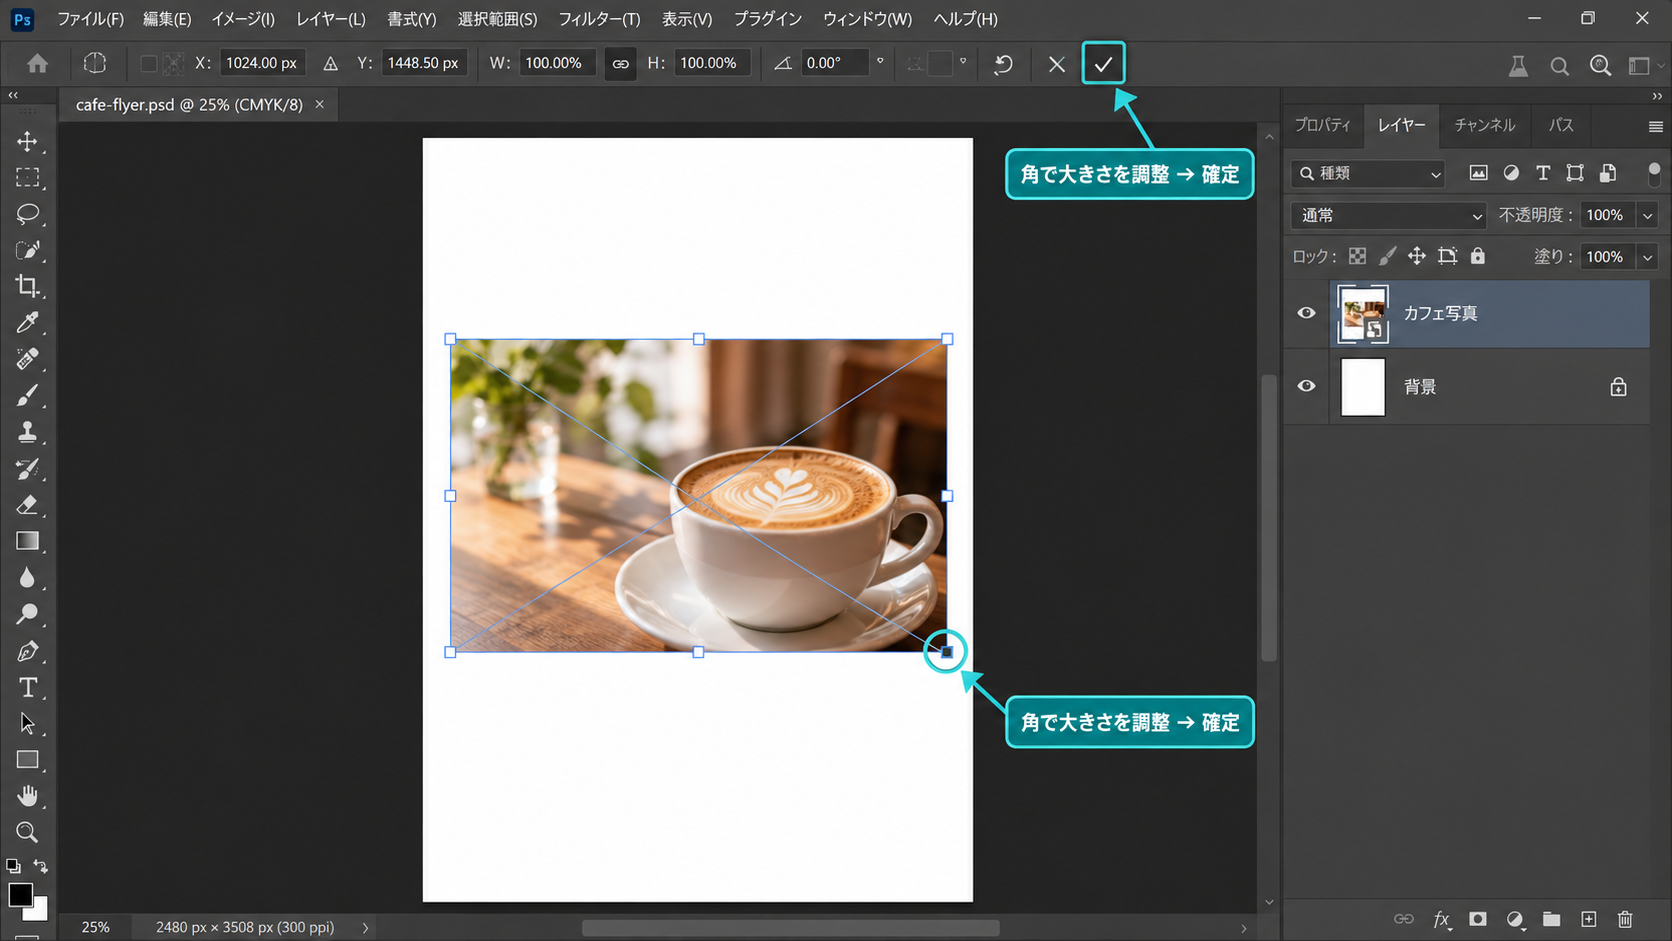This screenshot has height=941, width=1672.
Task: Select the Eyedropper tool
Action: coord(27,322)
